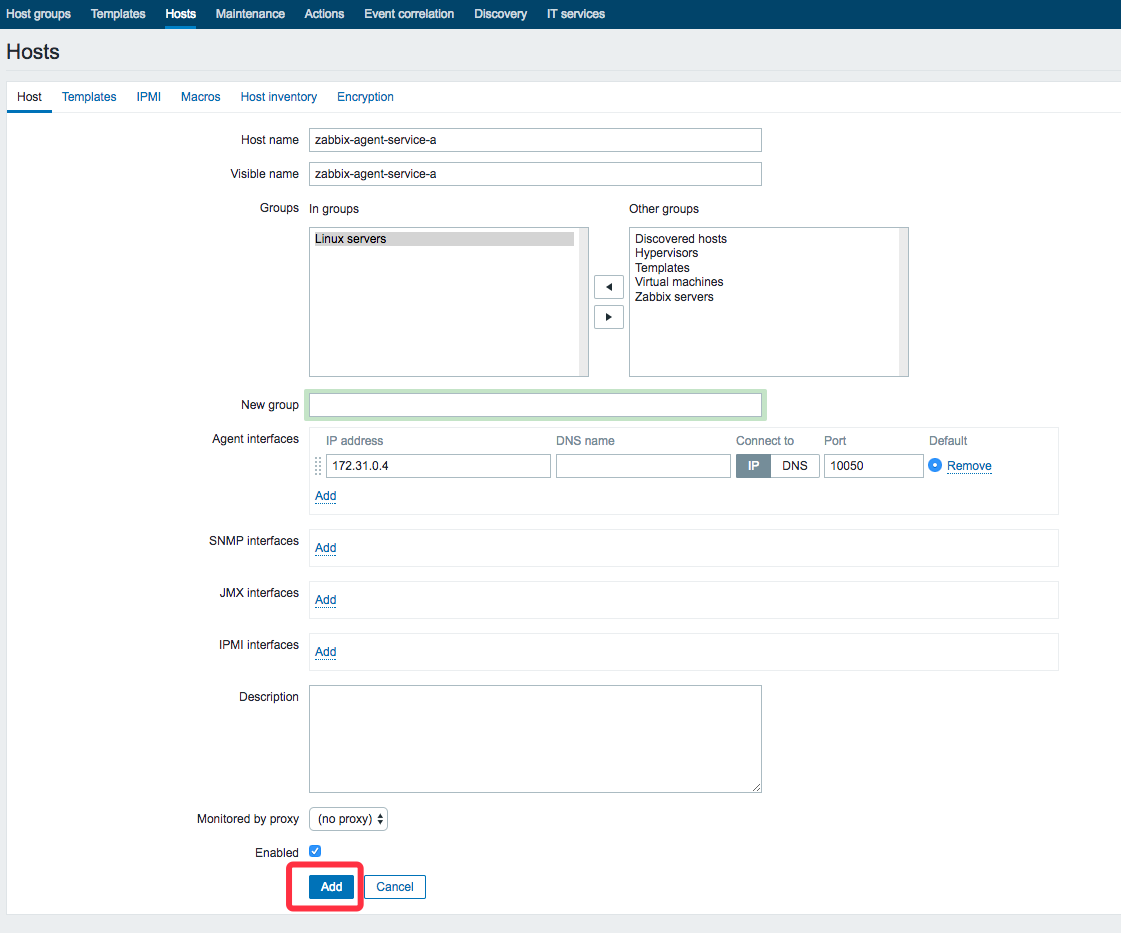Toggle the Enabled checkbox
Screen dimensions: 1121x933
pos(315,851)
